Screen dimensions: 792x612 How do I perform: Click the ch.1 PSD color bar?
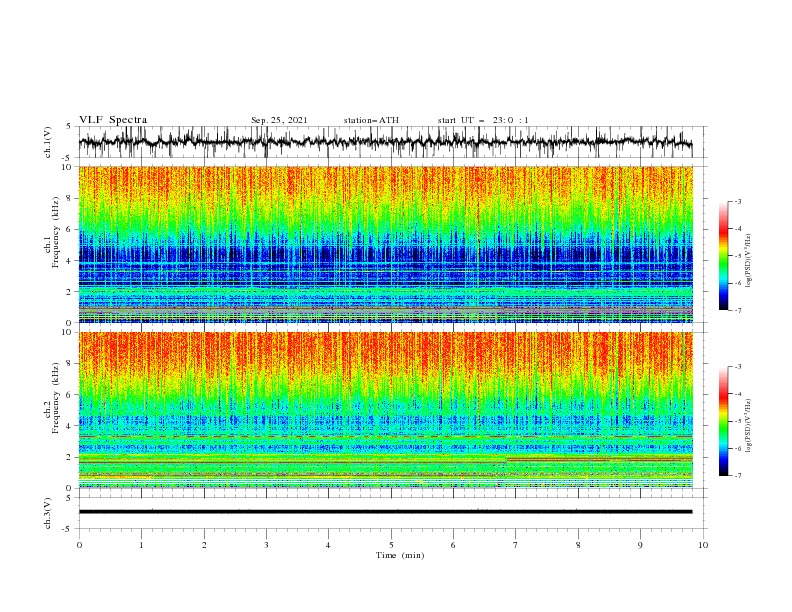(x=723, y=255)
